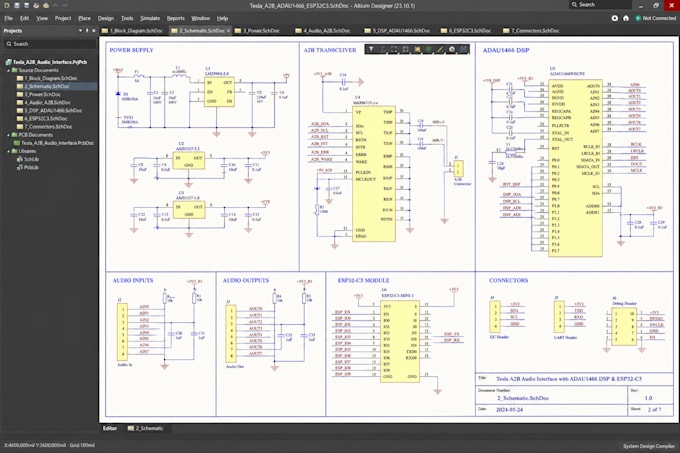Open the settings gear icon at top right
680x453 pixels.
pos(615,18)
